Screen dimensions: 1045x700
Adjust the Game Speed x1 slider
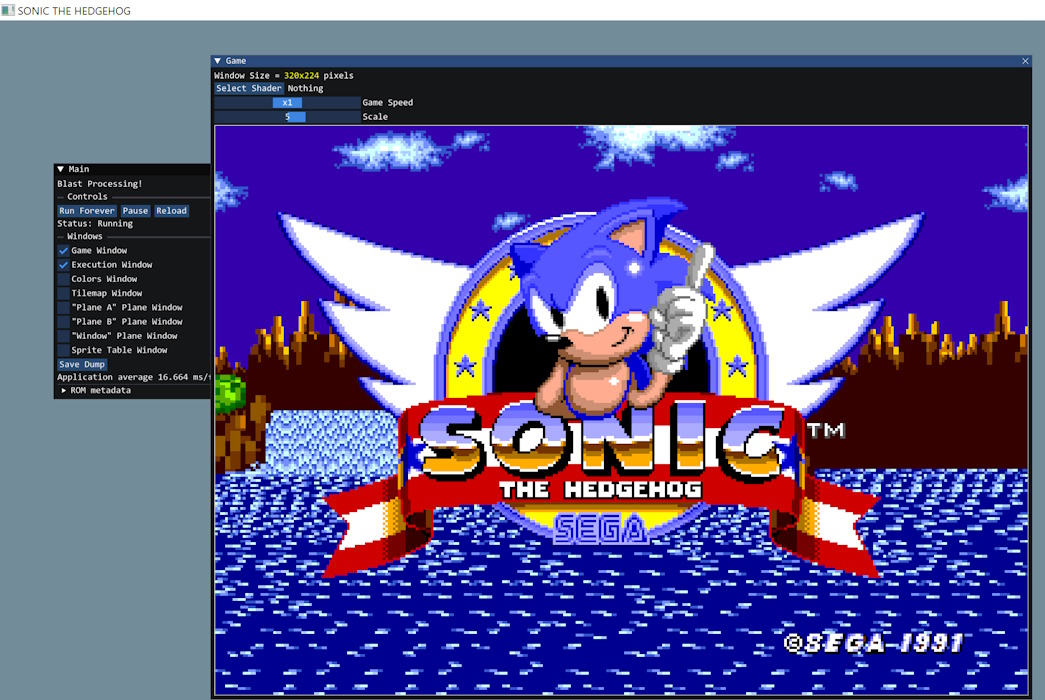(x=287, y=102)
